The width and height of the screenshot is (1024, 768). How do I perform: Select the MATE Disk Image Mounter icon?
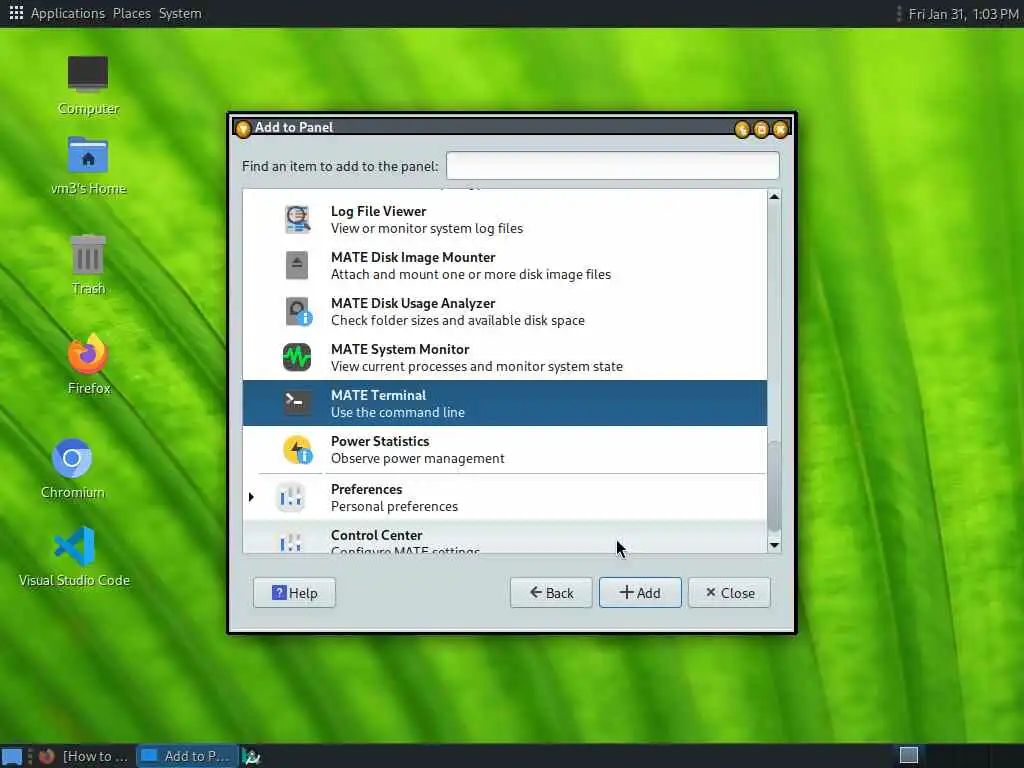click(x=297, y=265)
